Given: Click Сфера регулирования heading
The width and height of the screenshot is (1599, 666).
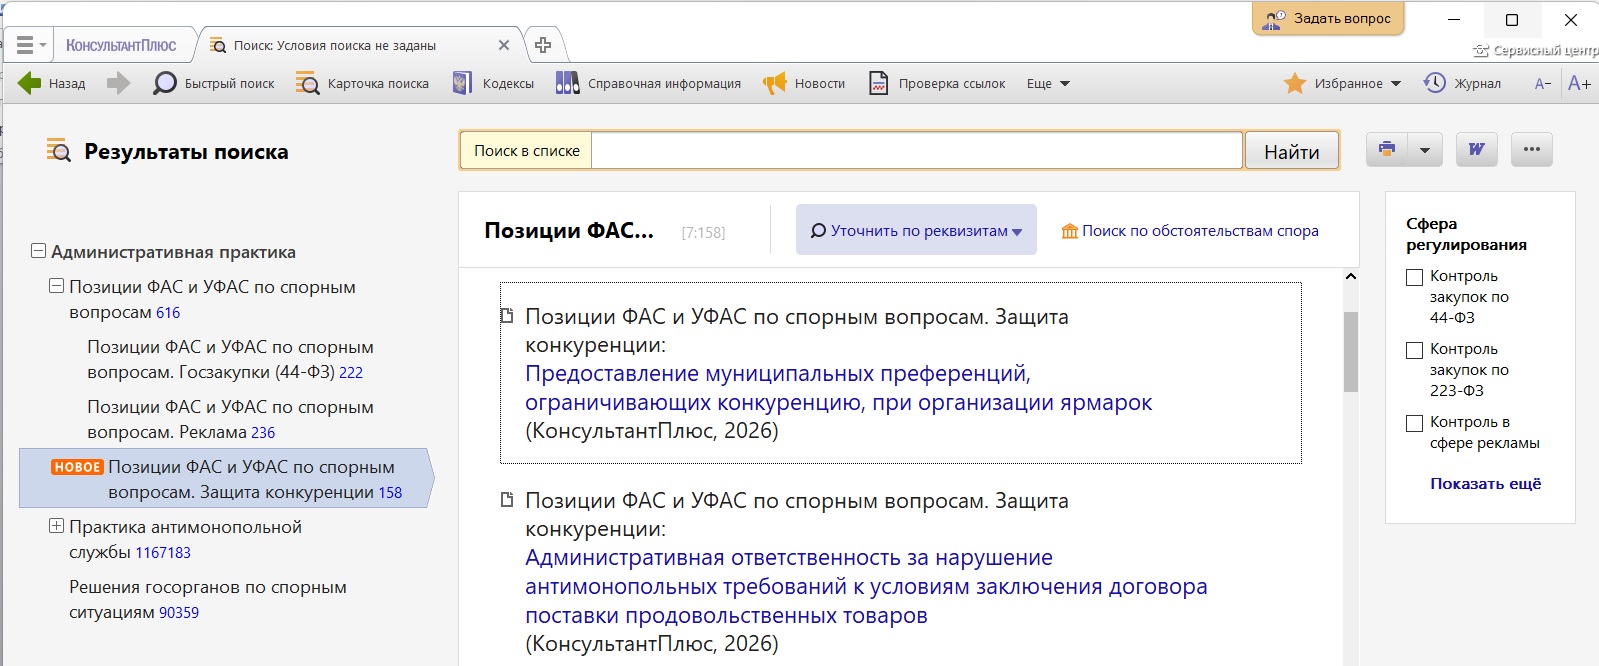Looking at the screenshot, I should coord(1466,234).
